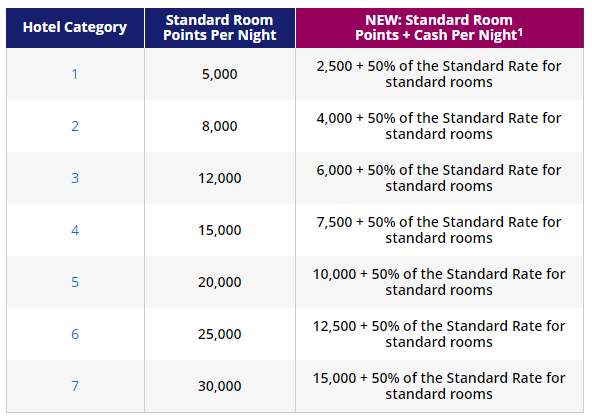Select the 30,000 points cell
This screenshot has height=420, width=592.
click(x=220, y=386)
